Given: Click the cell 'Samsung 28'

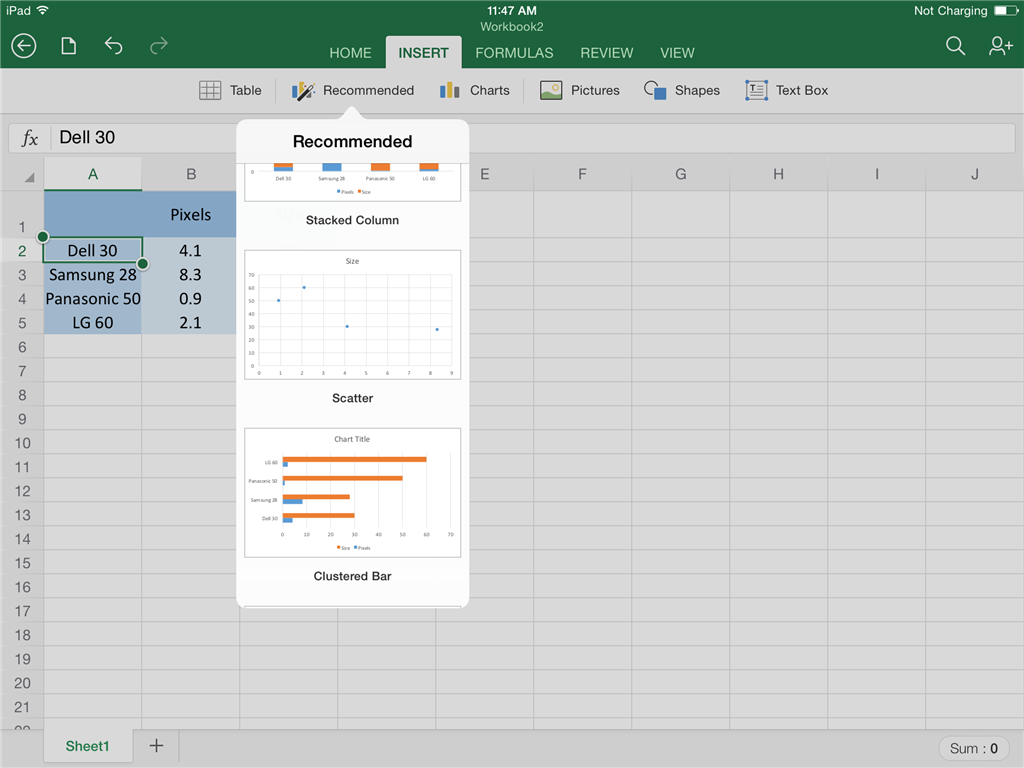Looking at the screenshot, I should coord(93,275).
